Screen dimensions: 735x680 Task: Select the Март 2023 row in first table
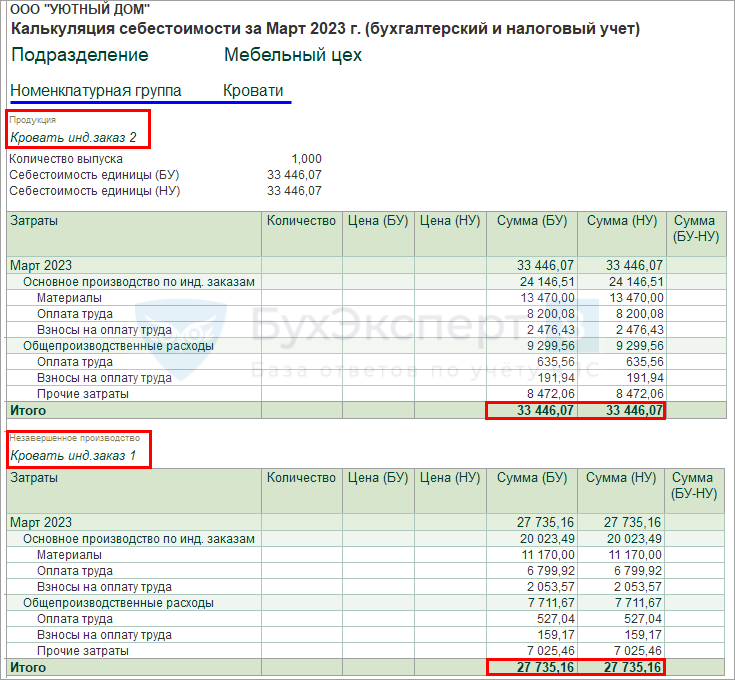point(367,265)
